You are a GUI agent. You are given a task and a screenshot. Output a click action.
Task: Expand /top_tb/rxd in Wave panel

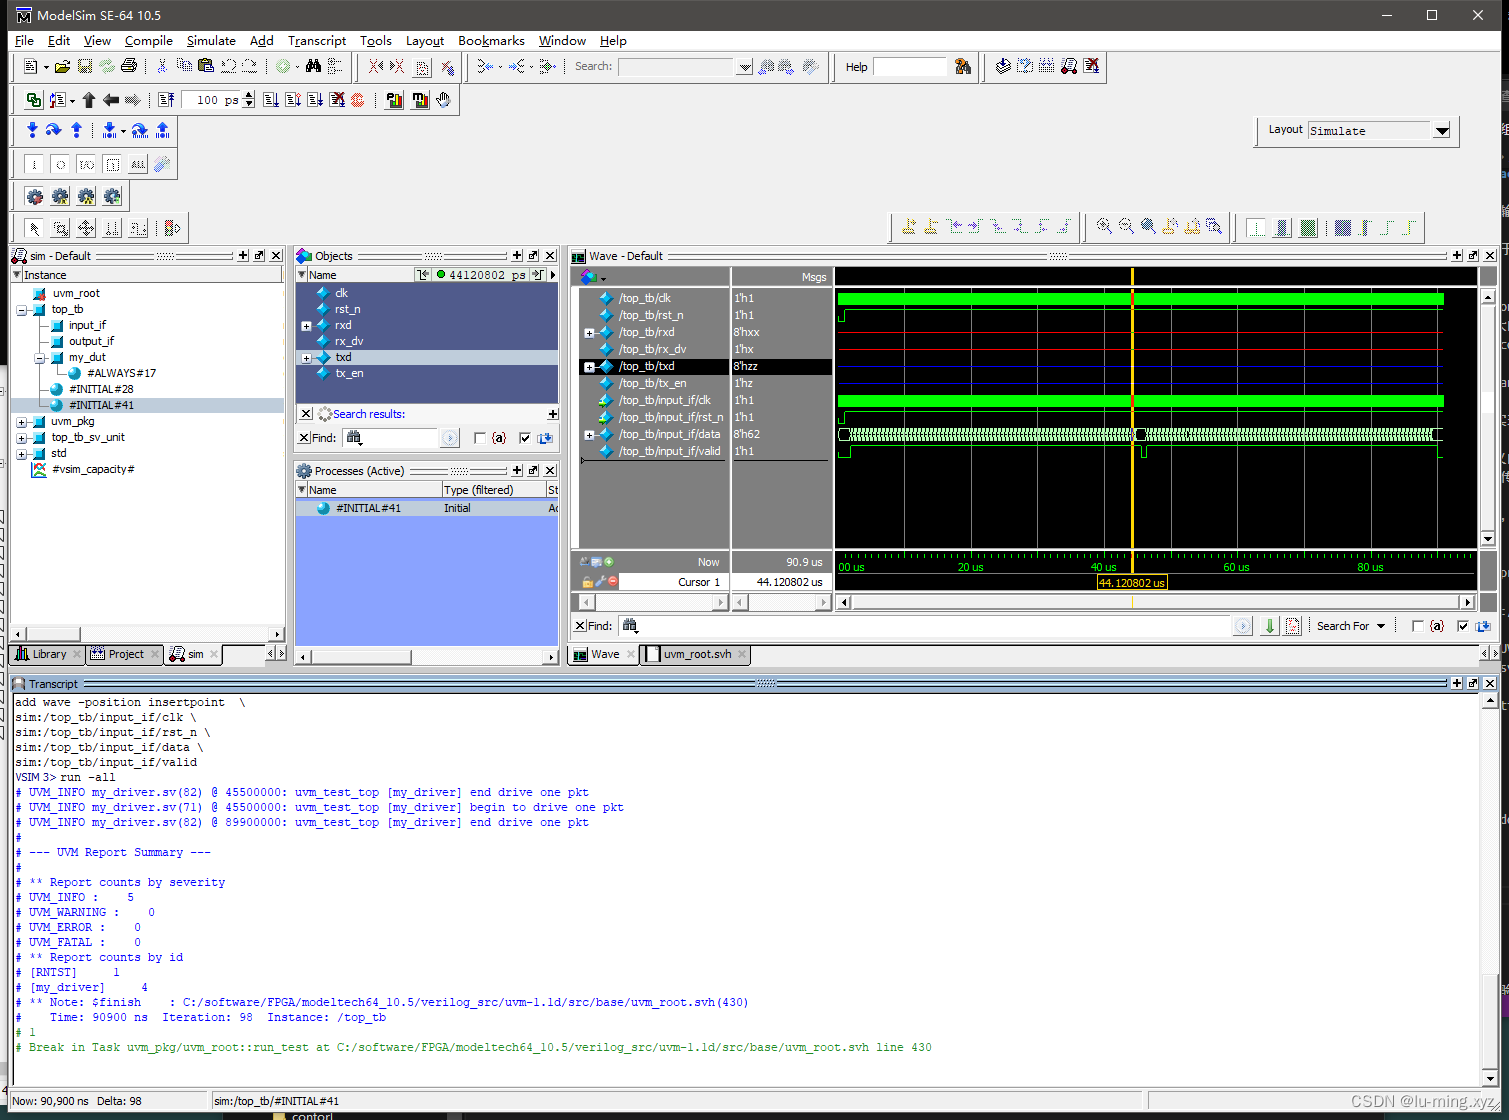point(589,333)
